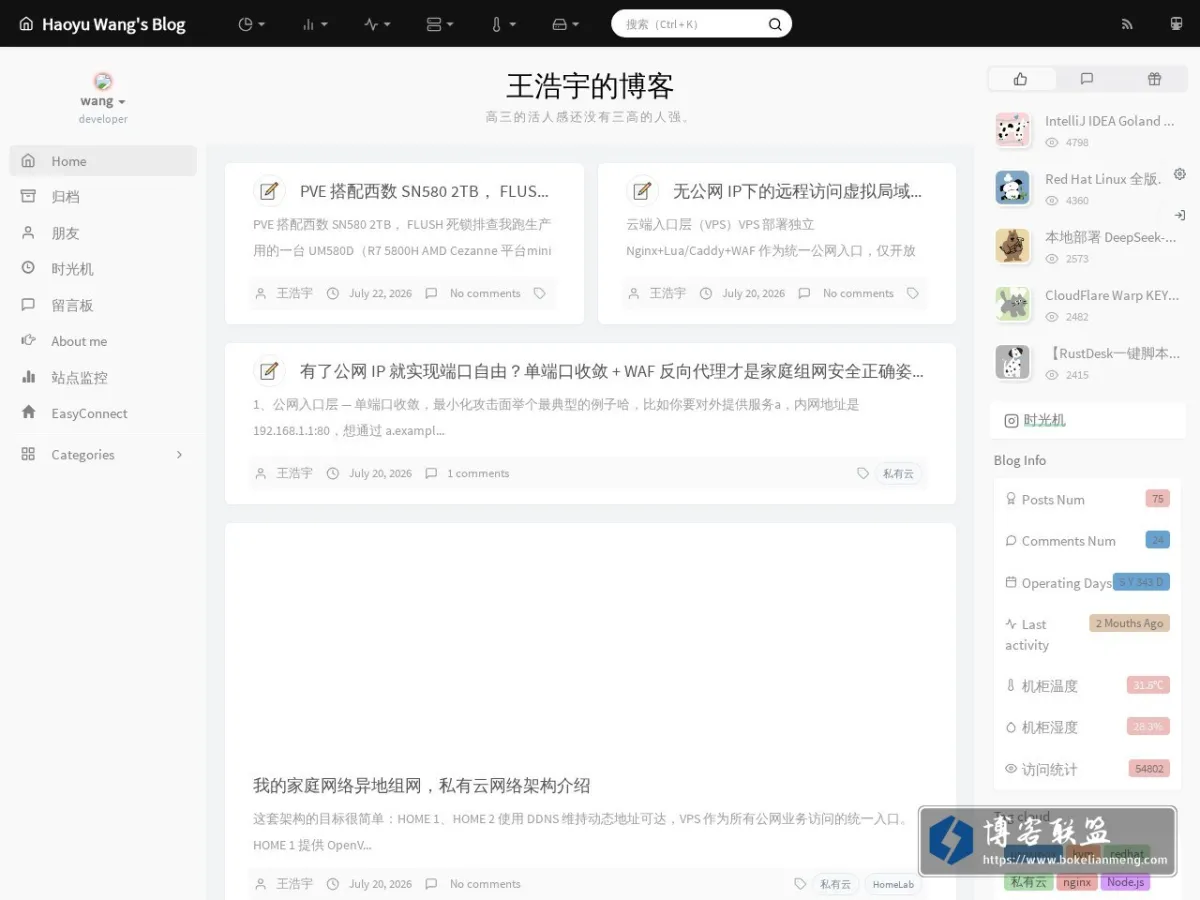
Task: Click 私有云 tag on 有了公网 IP post
Action: (x=898, y=473)
